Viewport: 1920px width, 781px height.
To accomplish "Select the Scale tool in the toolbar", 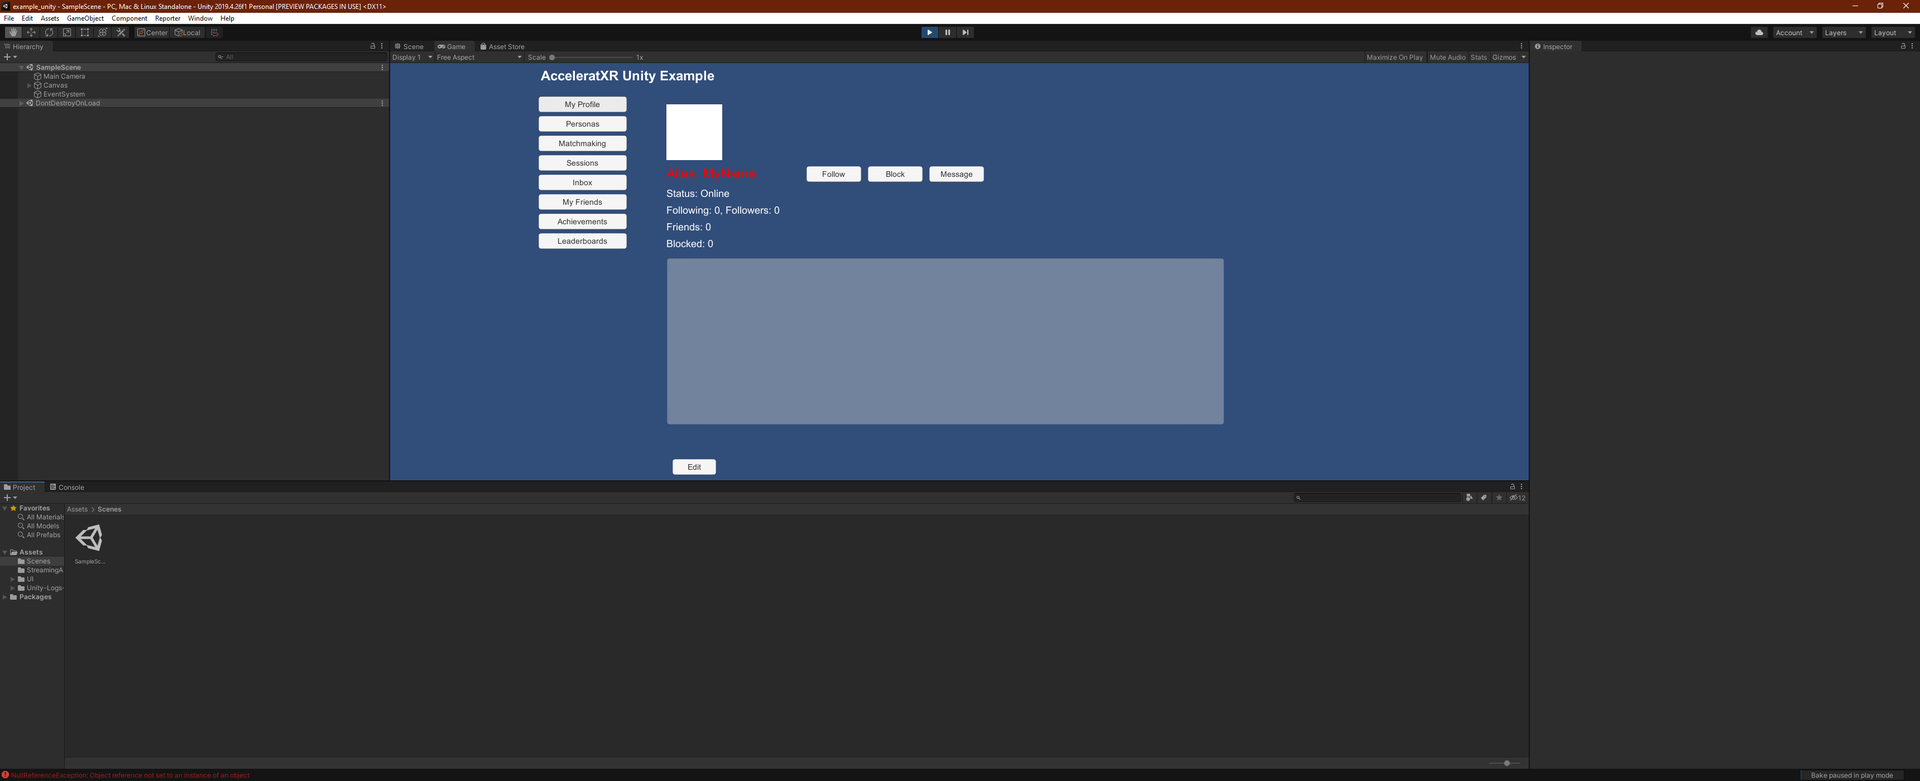I will click(67, 32).
